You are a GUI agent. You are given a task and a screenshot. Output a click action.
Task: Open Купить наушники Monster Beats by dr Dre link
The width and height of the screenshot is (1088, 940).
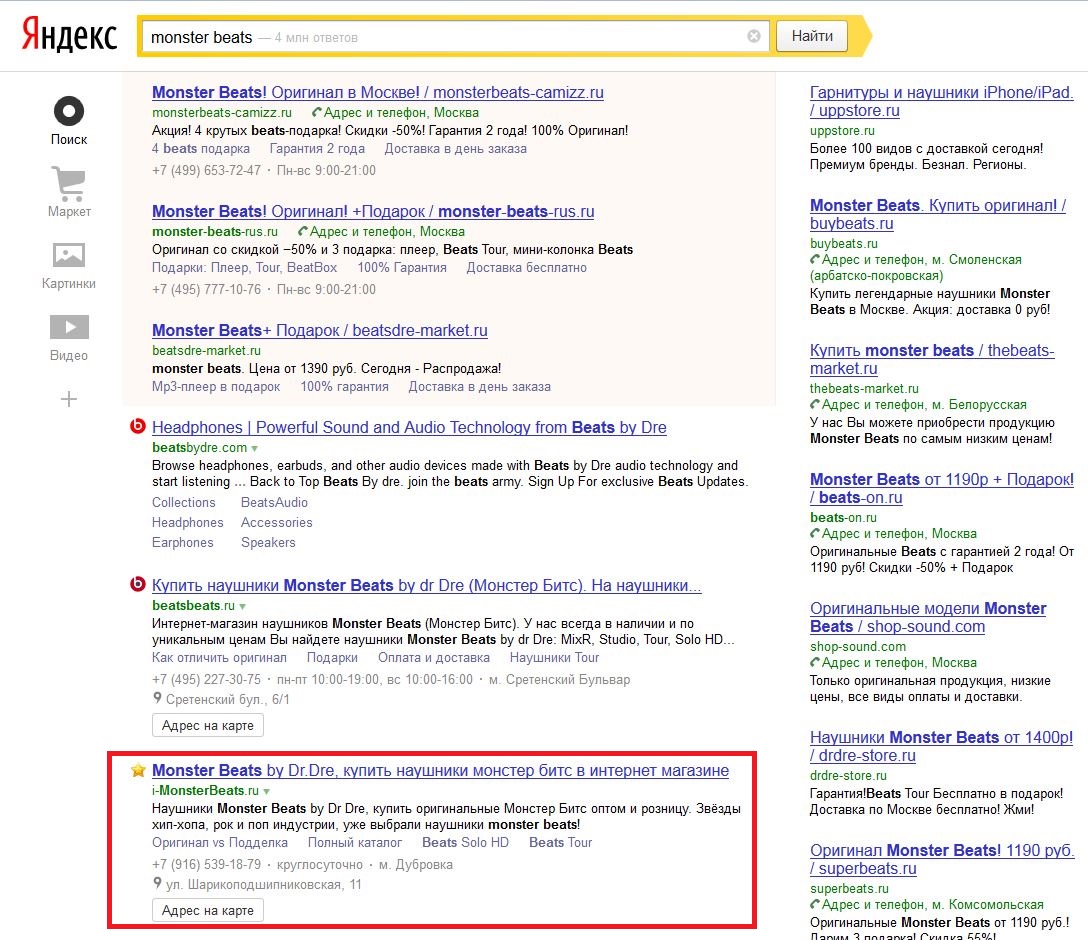pos(427,586)
